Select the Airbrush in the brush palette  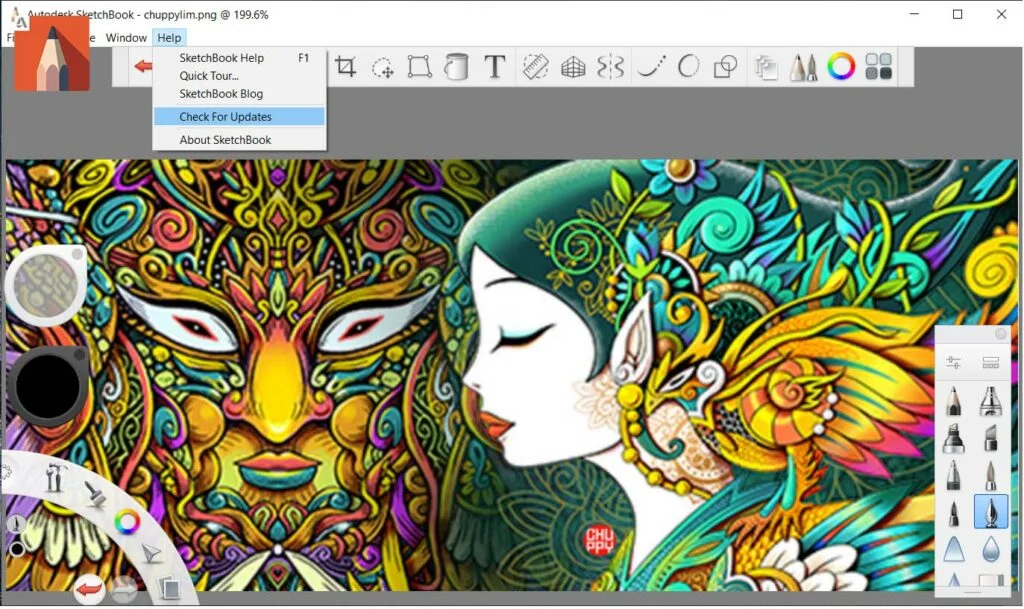(x=992, y=401)
